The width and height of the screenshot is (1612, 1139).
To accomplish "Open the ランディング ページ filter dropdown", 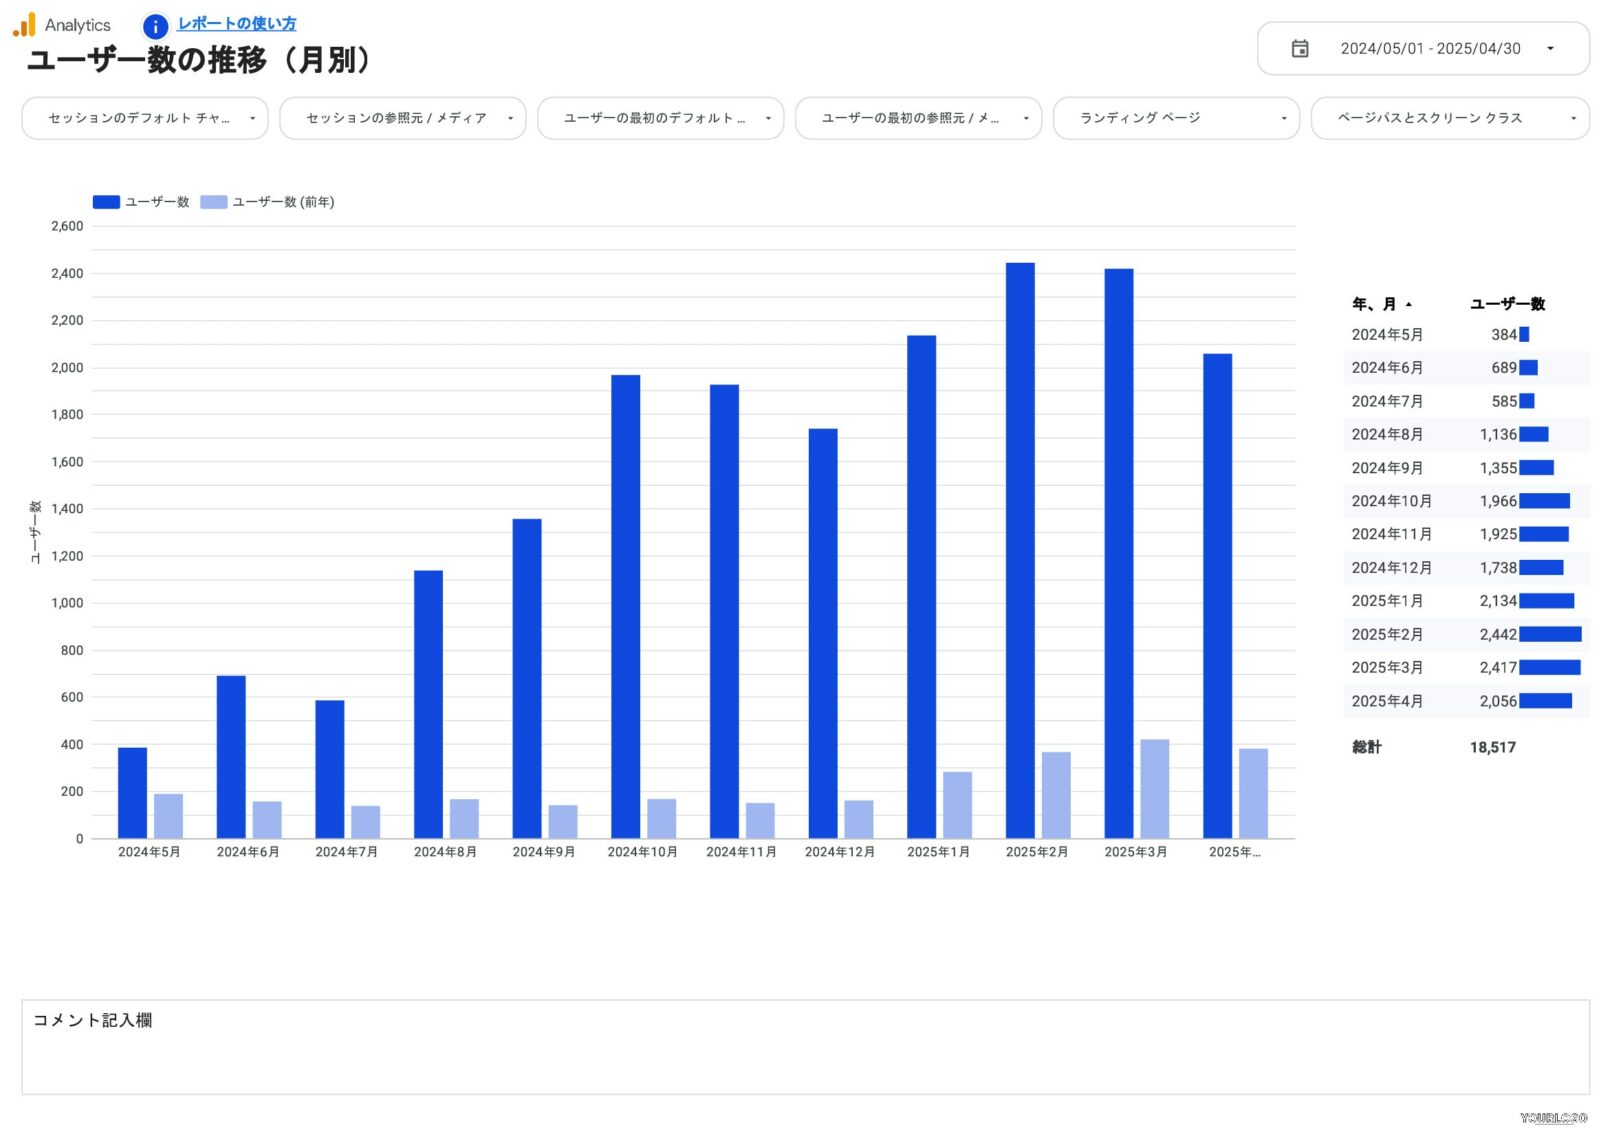I will point(1175,118).
